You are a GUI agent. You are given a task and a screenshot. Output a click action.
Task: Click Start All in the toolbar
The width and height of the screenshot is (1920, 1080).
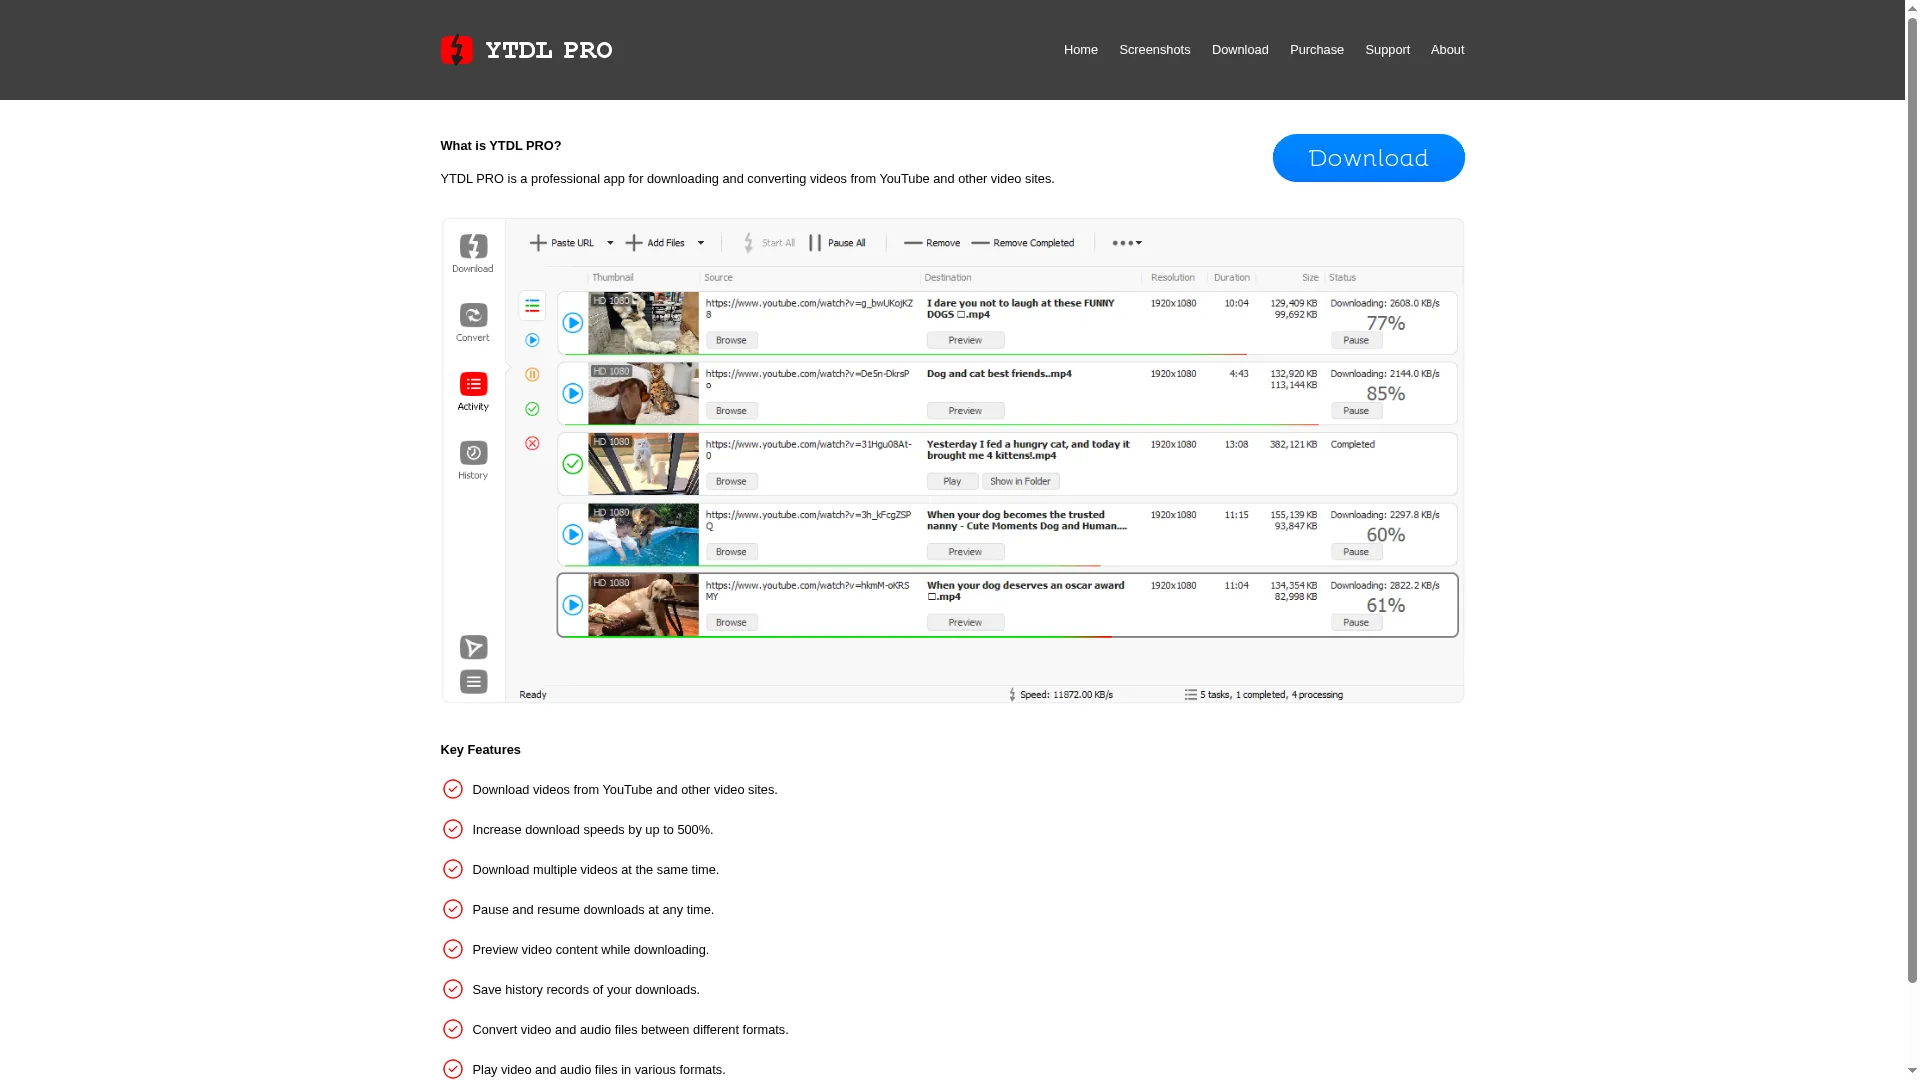768,243
